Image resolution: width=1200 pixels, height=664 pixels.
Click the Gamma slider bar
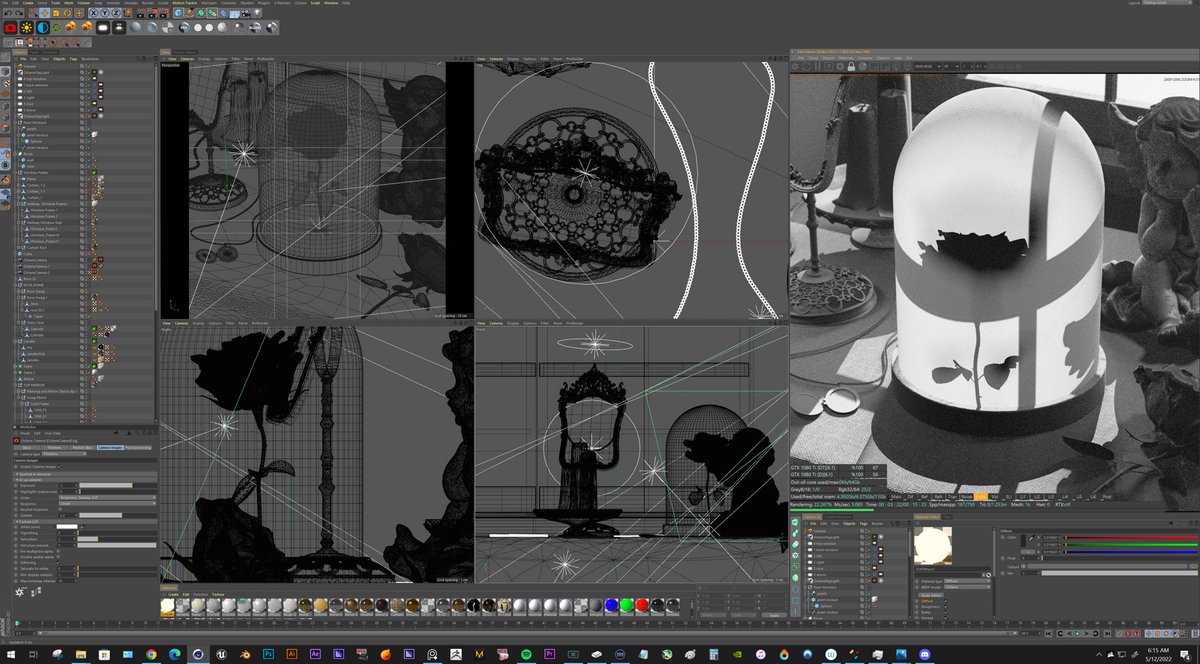click(x=118, y=515)
